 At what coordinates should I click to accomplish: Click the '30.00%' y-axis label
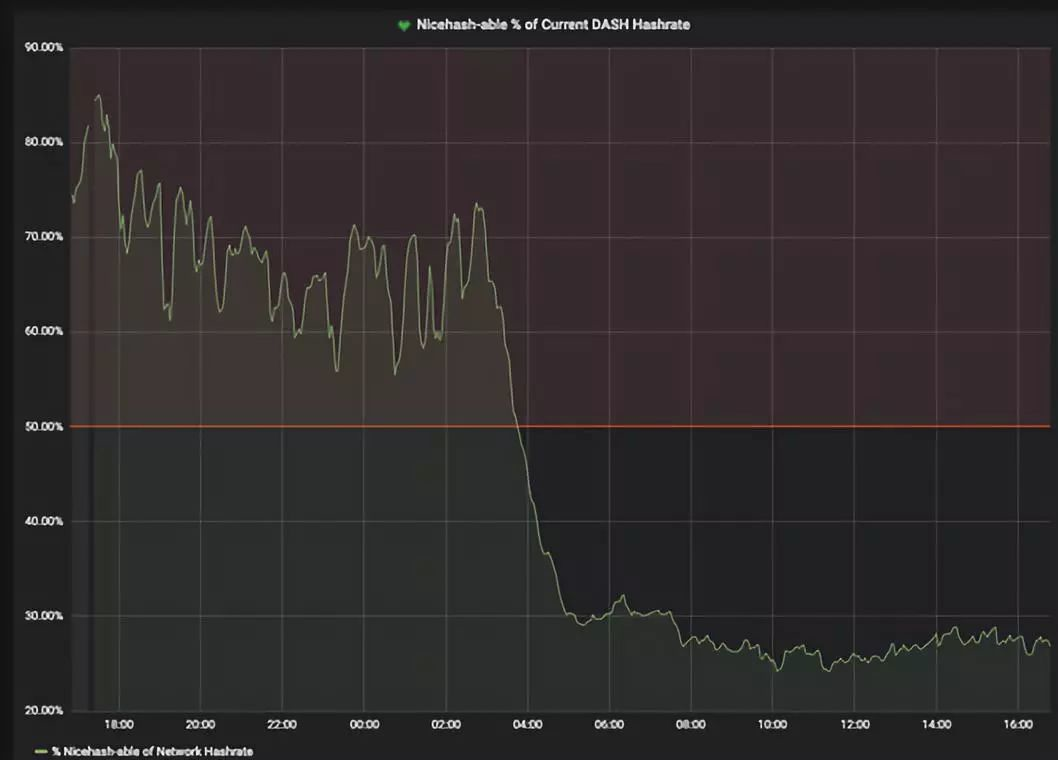click(44, 616)
